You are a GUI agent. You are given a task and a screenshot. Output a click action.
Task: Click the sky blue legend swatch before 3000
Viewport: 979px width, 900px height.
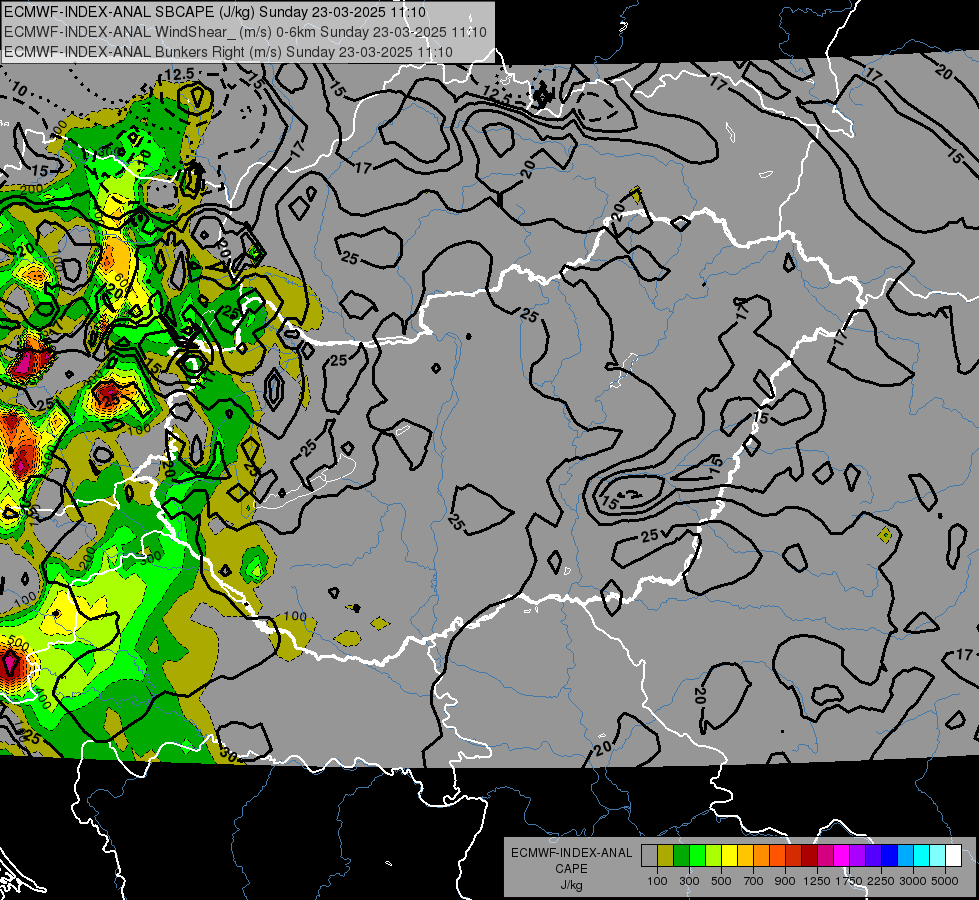click(x=906, y=855)
